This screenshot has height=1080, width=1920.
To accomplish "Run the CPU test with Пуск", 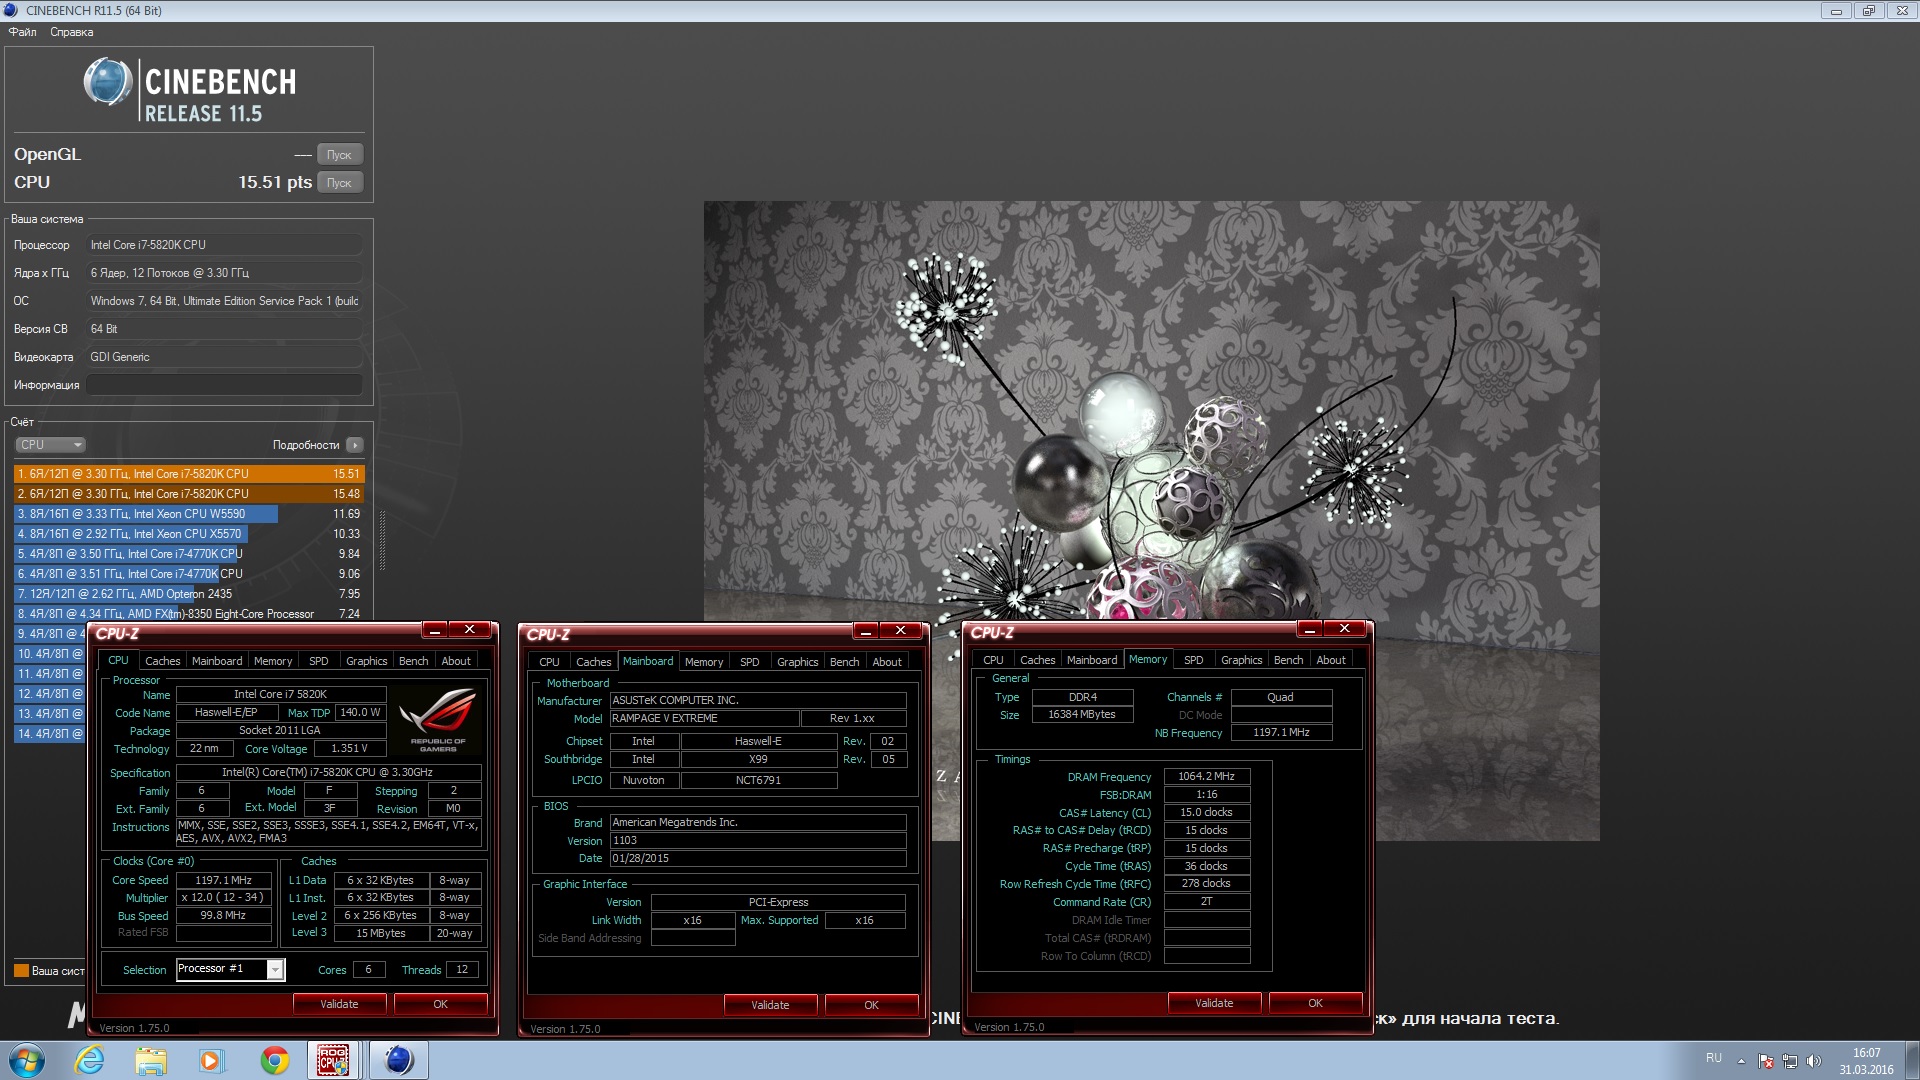I will pos(340,183).
